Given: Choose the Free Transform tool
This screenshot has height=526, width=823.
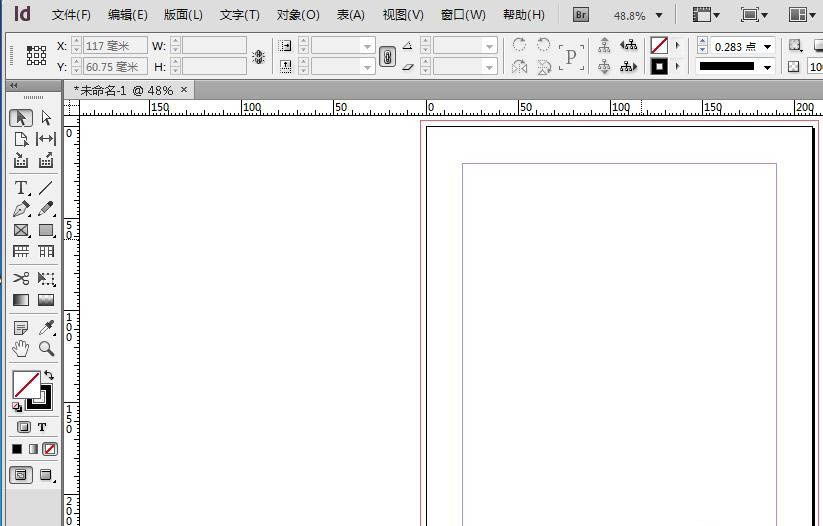Looking at the screenshot, I should (x=46, y=278).
